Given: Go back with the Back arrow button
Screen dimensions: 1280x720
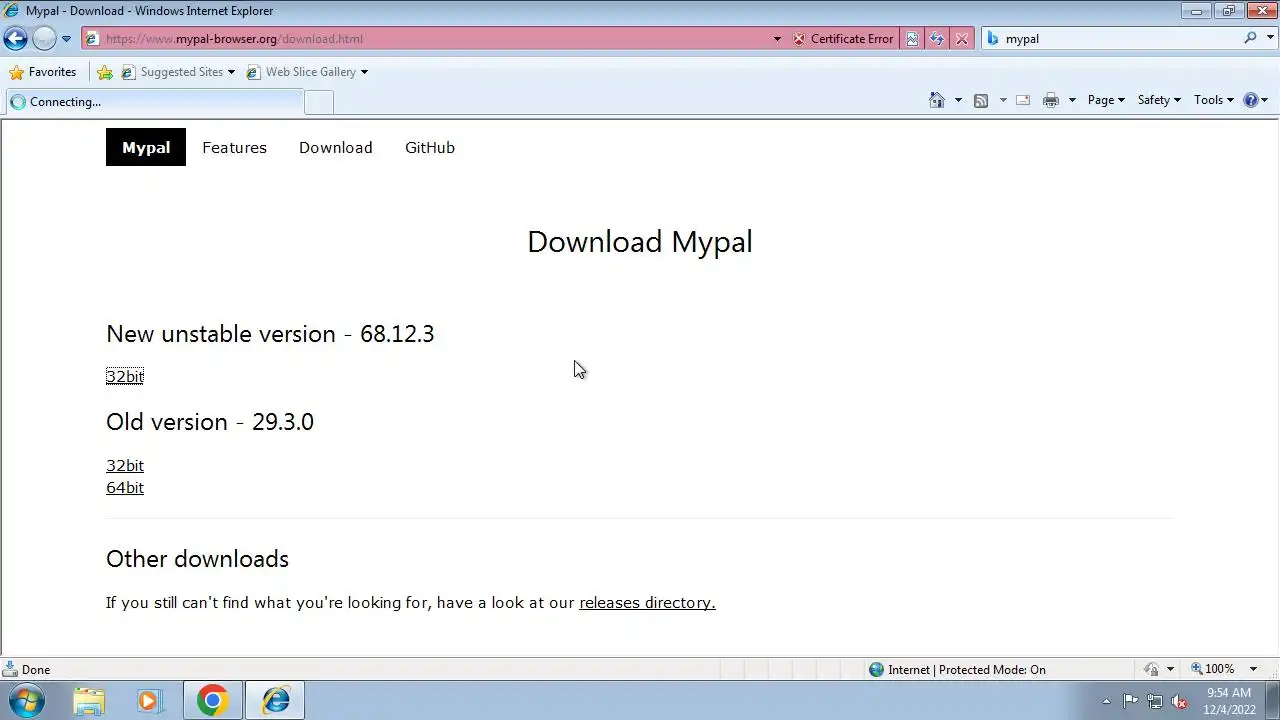Looking at the screenshot, I should (15, 39).
